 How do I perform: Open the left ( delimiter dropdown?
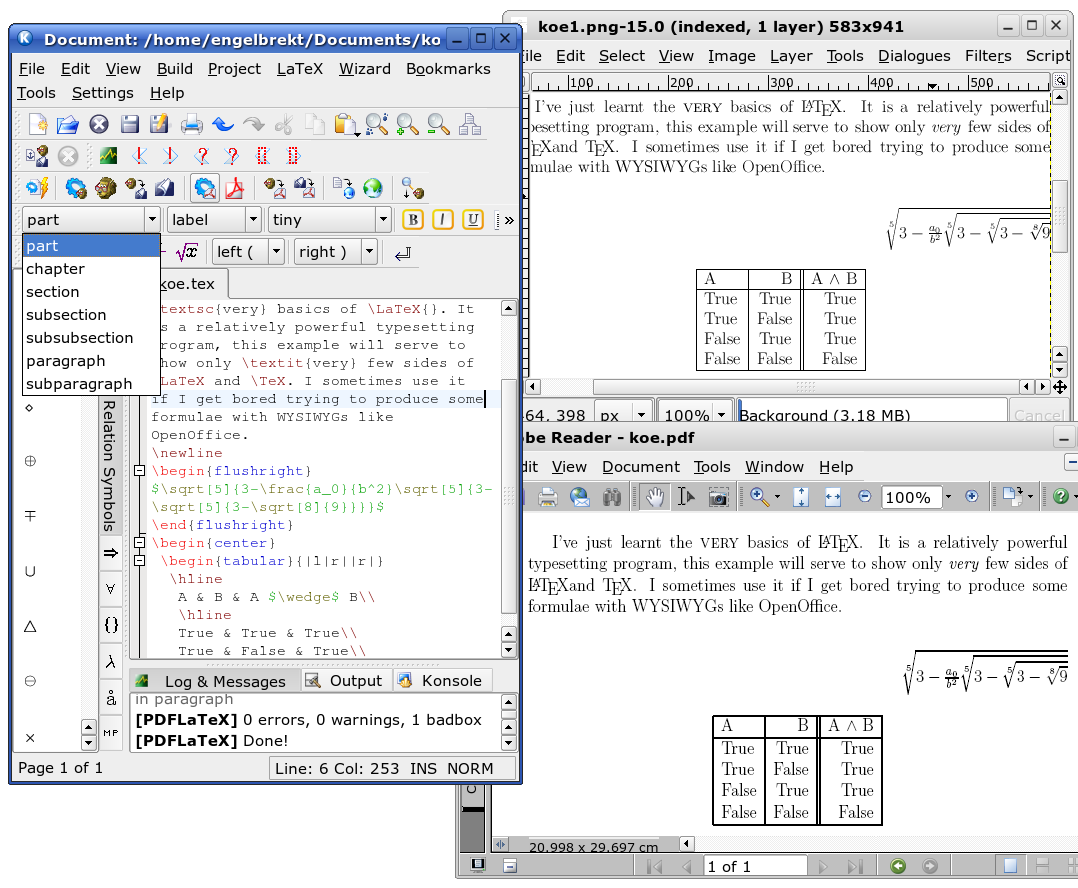point(276,252)
